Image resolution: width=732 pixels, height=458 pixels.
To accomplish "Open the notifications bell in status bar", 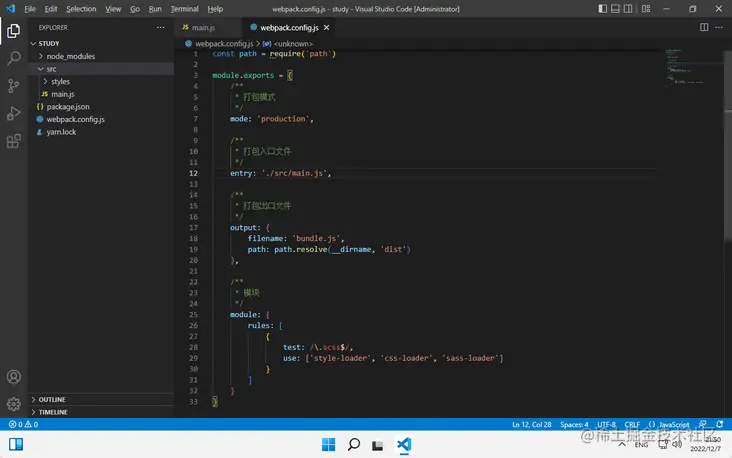I will (720, 424).
